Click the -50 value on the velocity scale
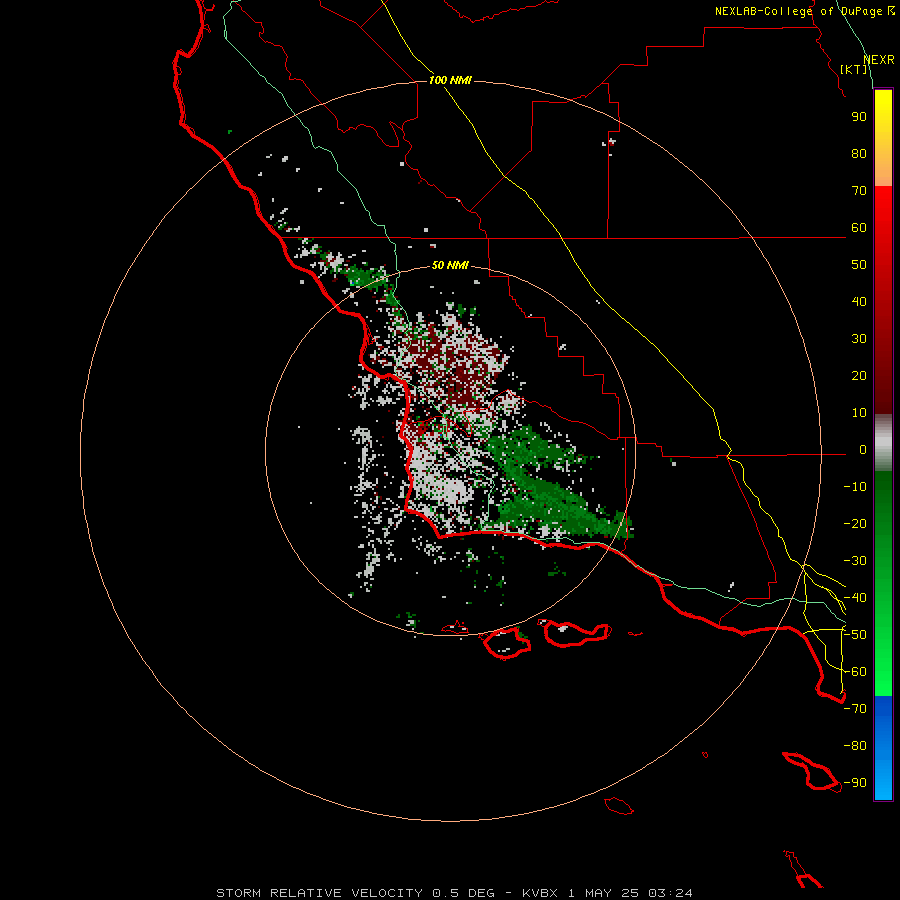The image size is (900, 900). pos(855,635)
